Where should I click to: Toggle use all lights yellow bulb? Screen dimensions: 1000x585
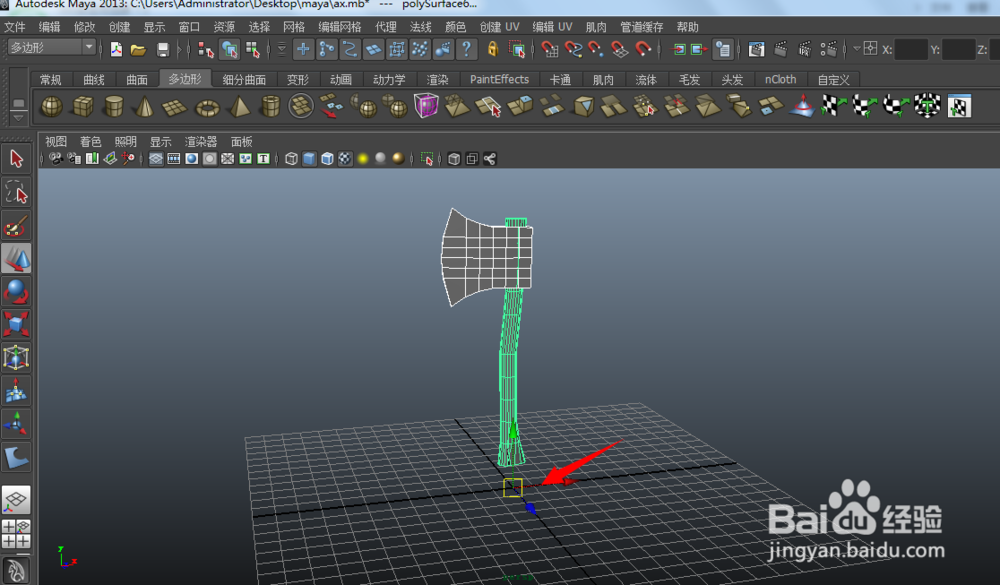point(363,159)
